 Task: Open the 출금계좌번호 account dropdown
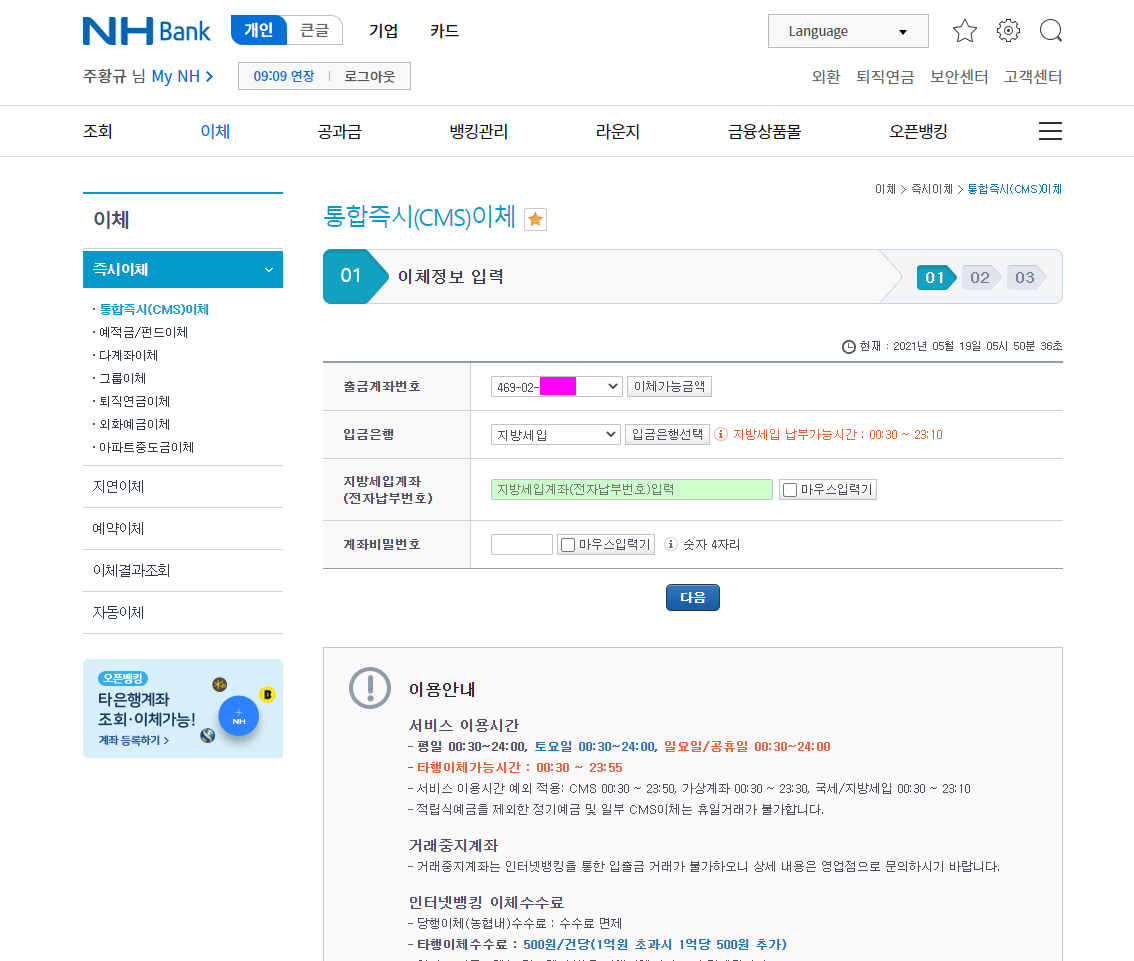556,386
